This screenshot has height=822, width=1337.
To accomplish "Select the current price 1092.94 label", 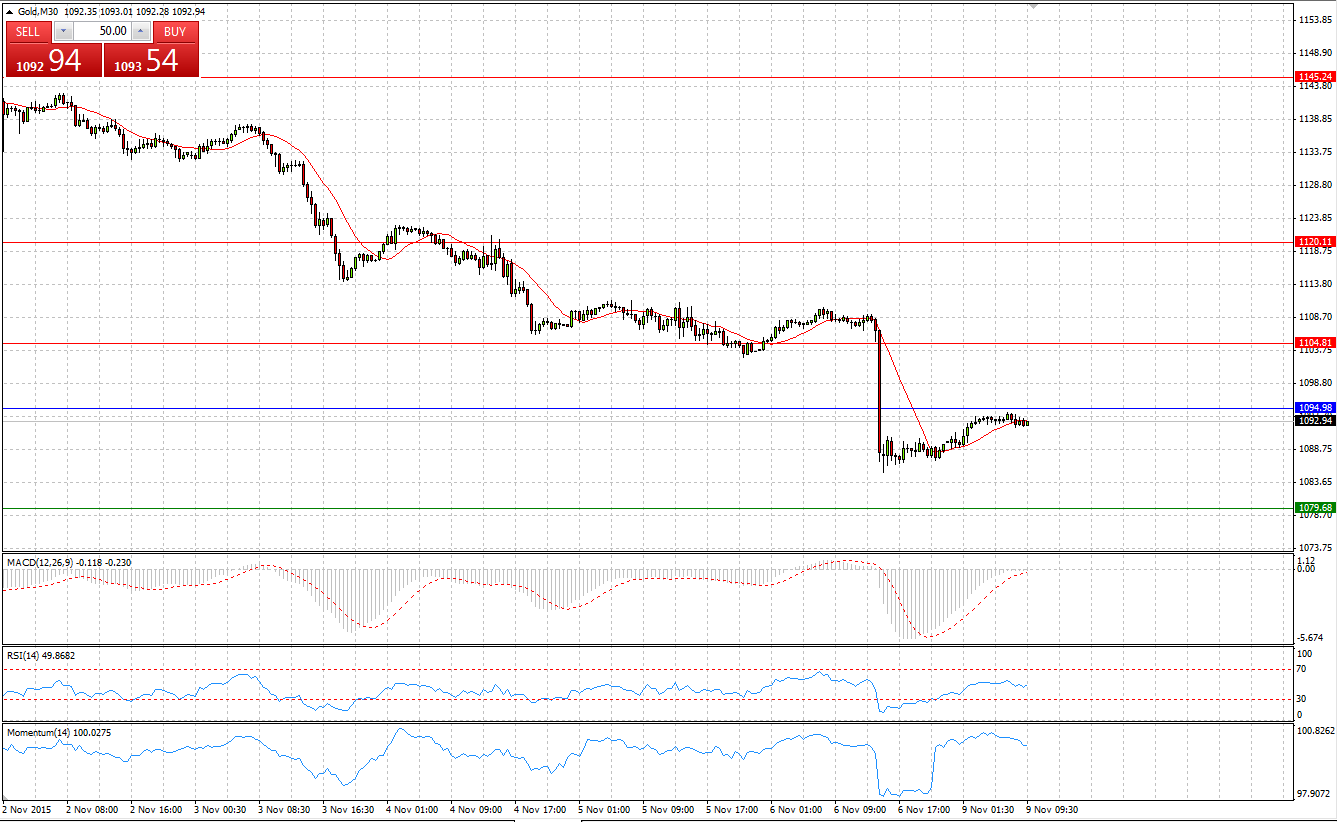I will 1314,421.
